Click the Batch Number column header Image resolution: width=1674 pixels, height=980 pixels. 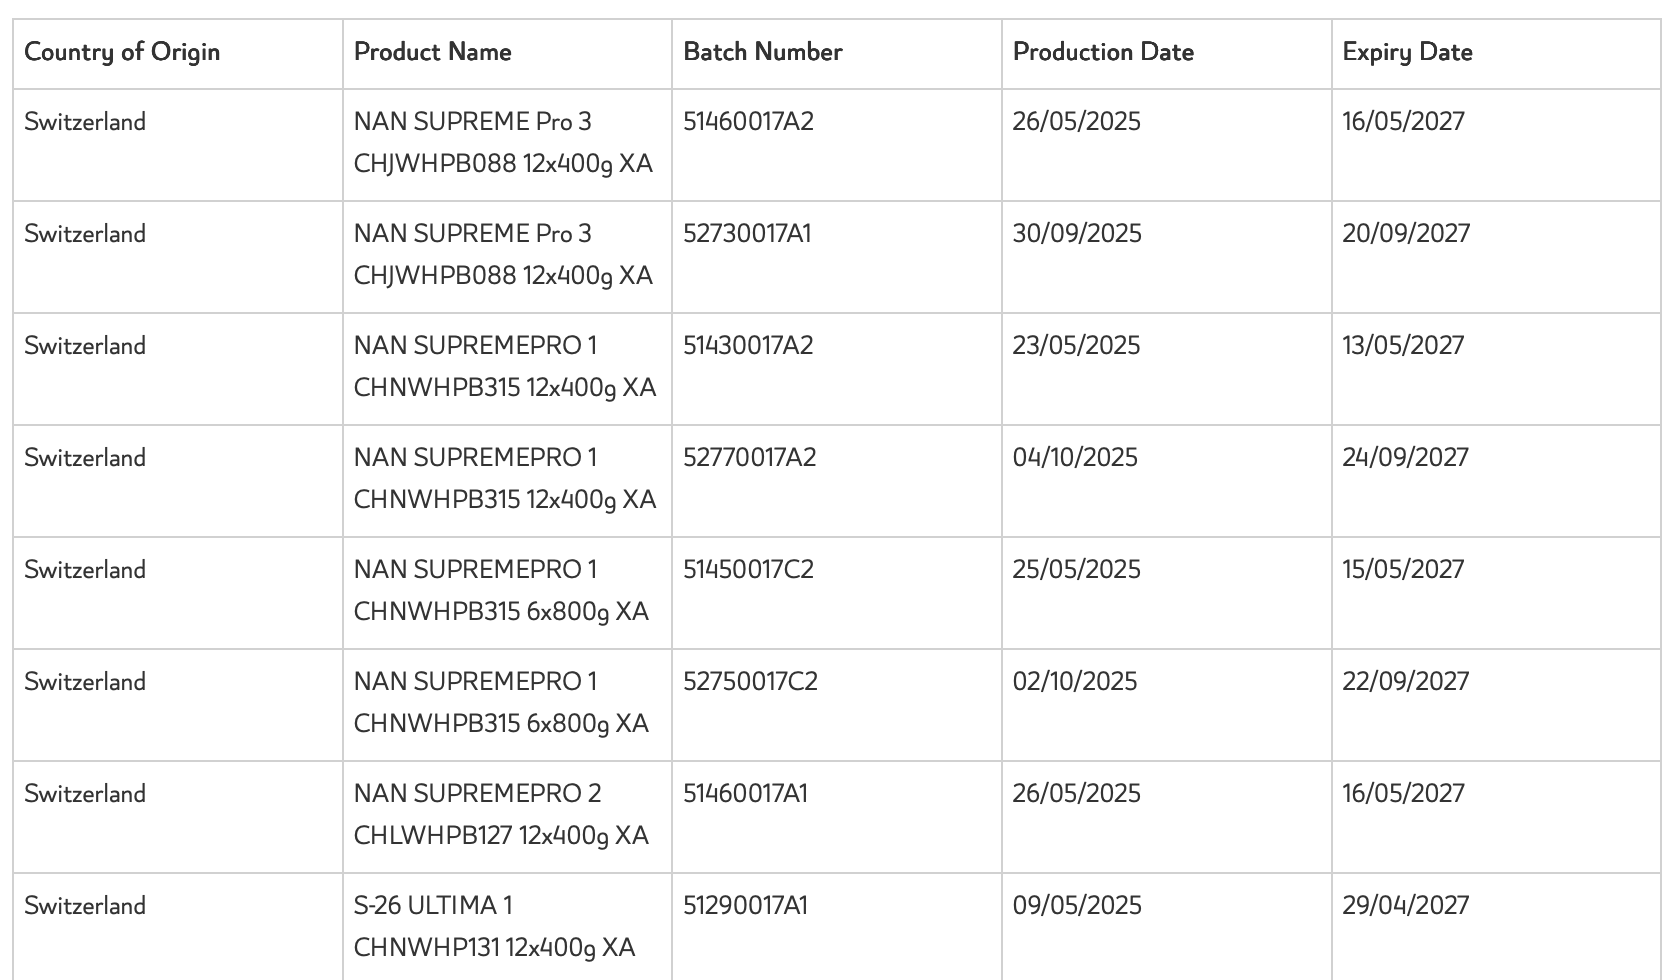763,52
